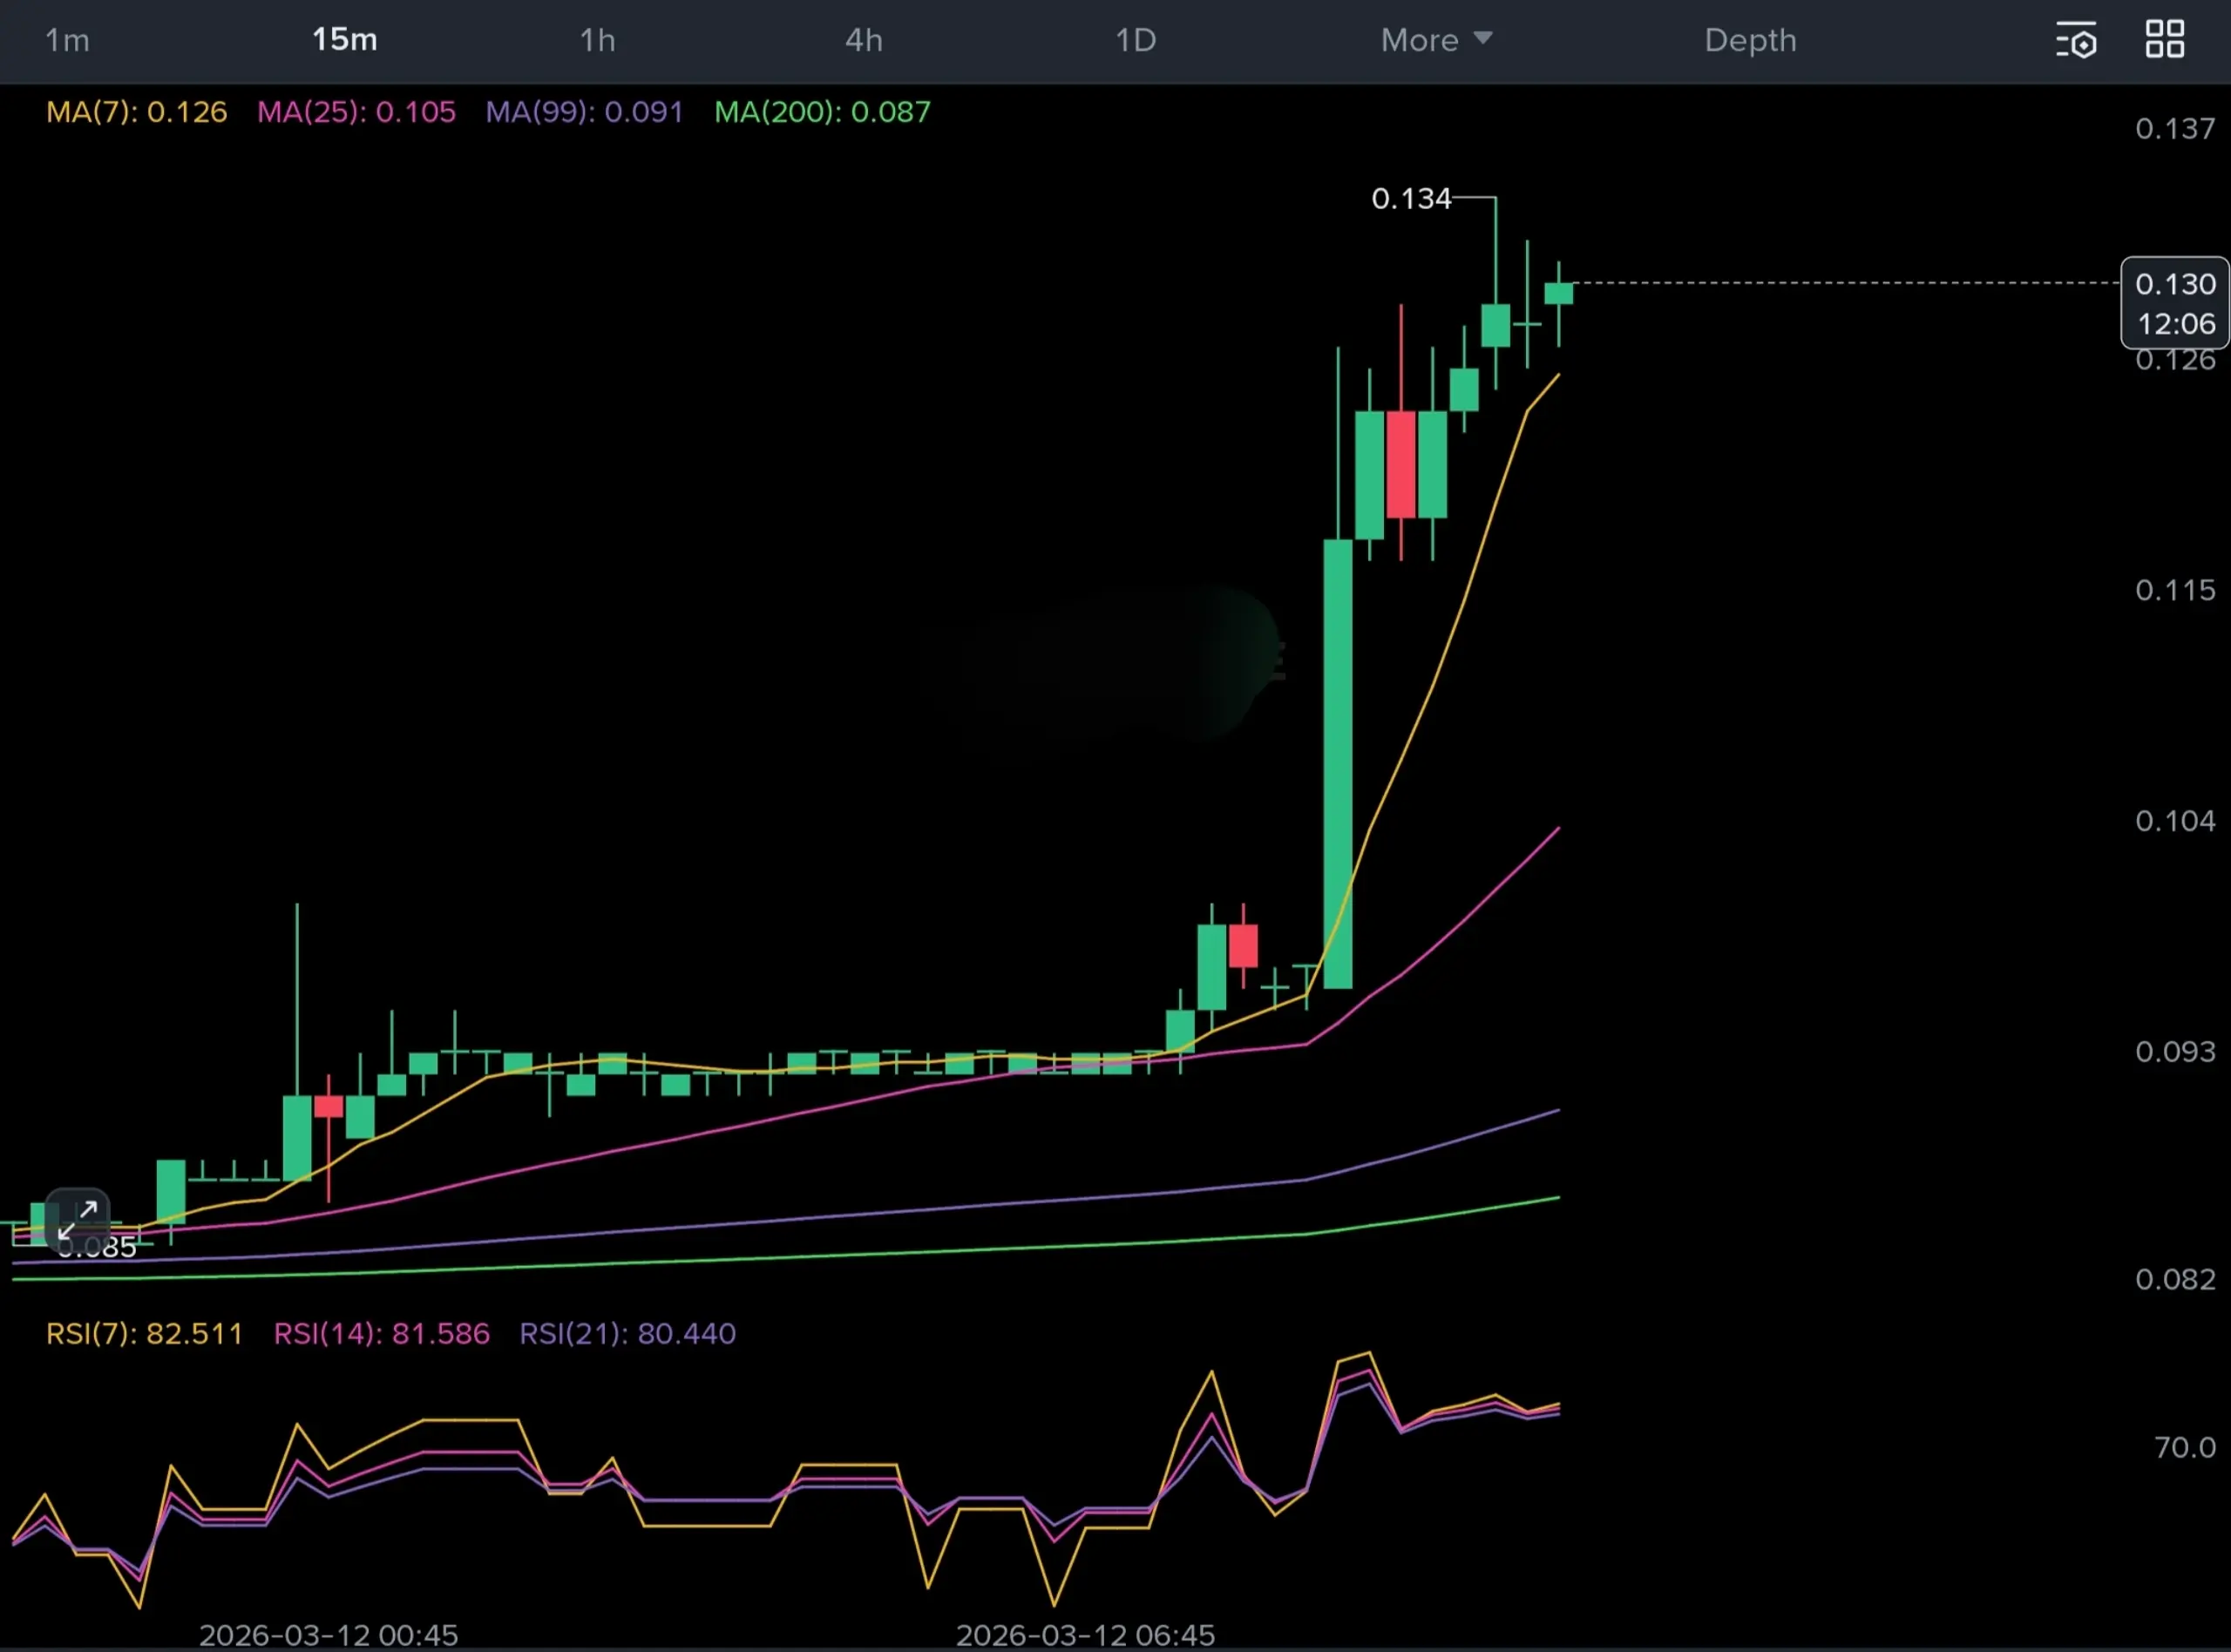Click the expand chart fullscreen icon
This screenshot has height=1652, width=2231.
click(x=77, y=1219)
